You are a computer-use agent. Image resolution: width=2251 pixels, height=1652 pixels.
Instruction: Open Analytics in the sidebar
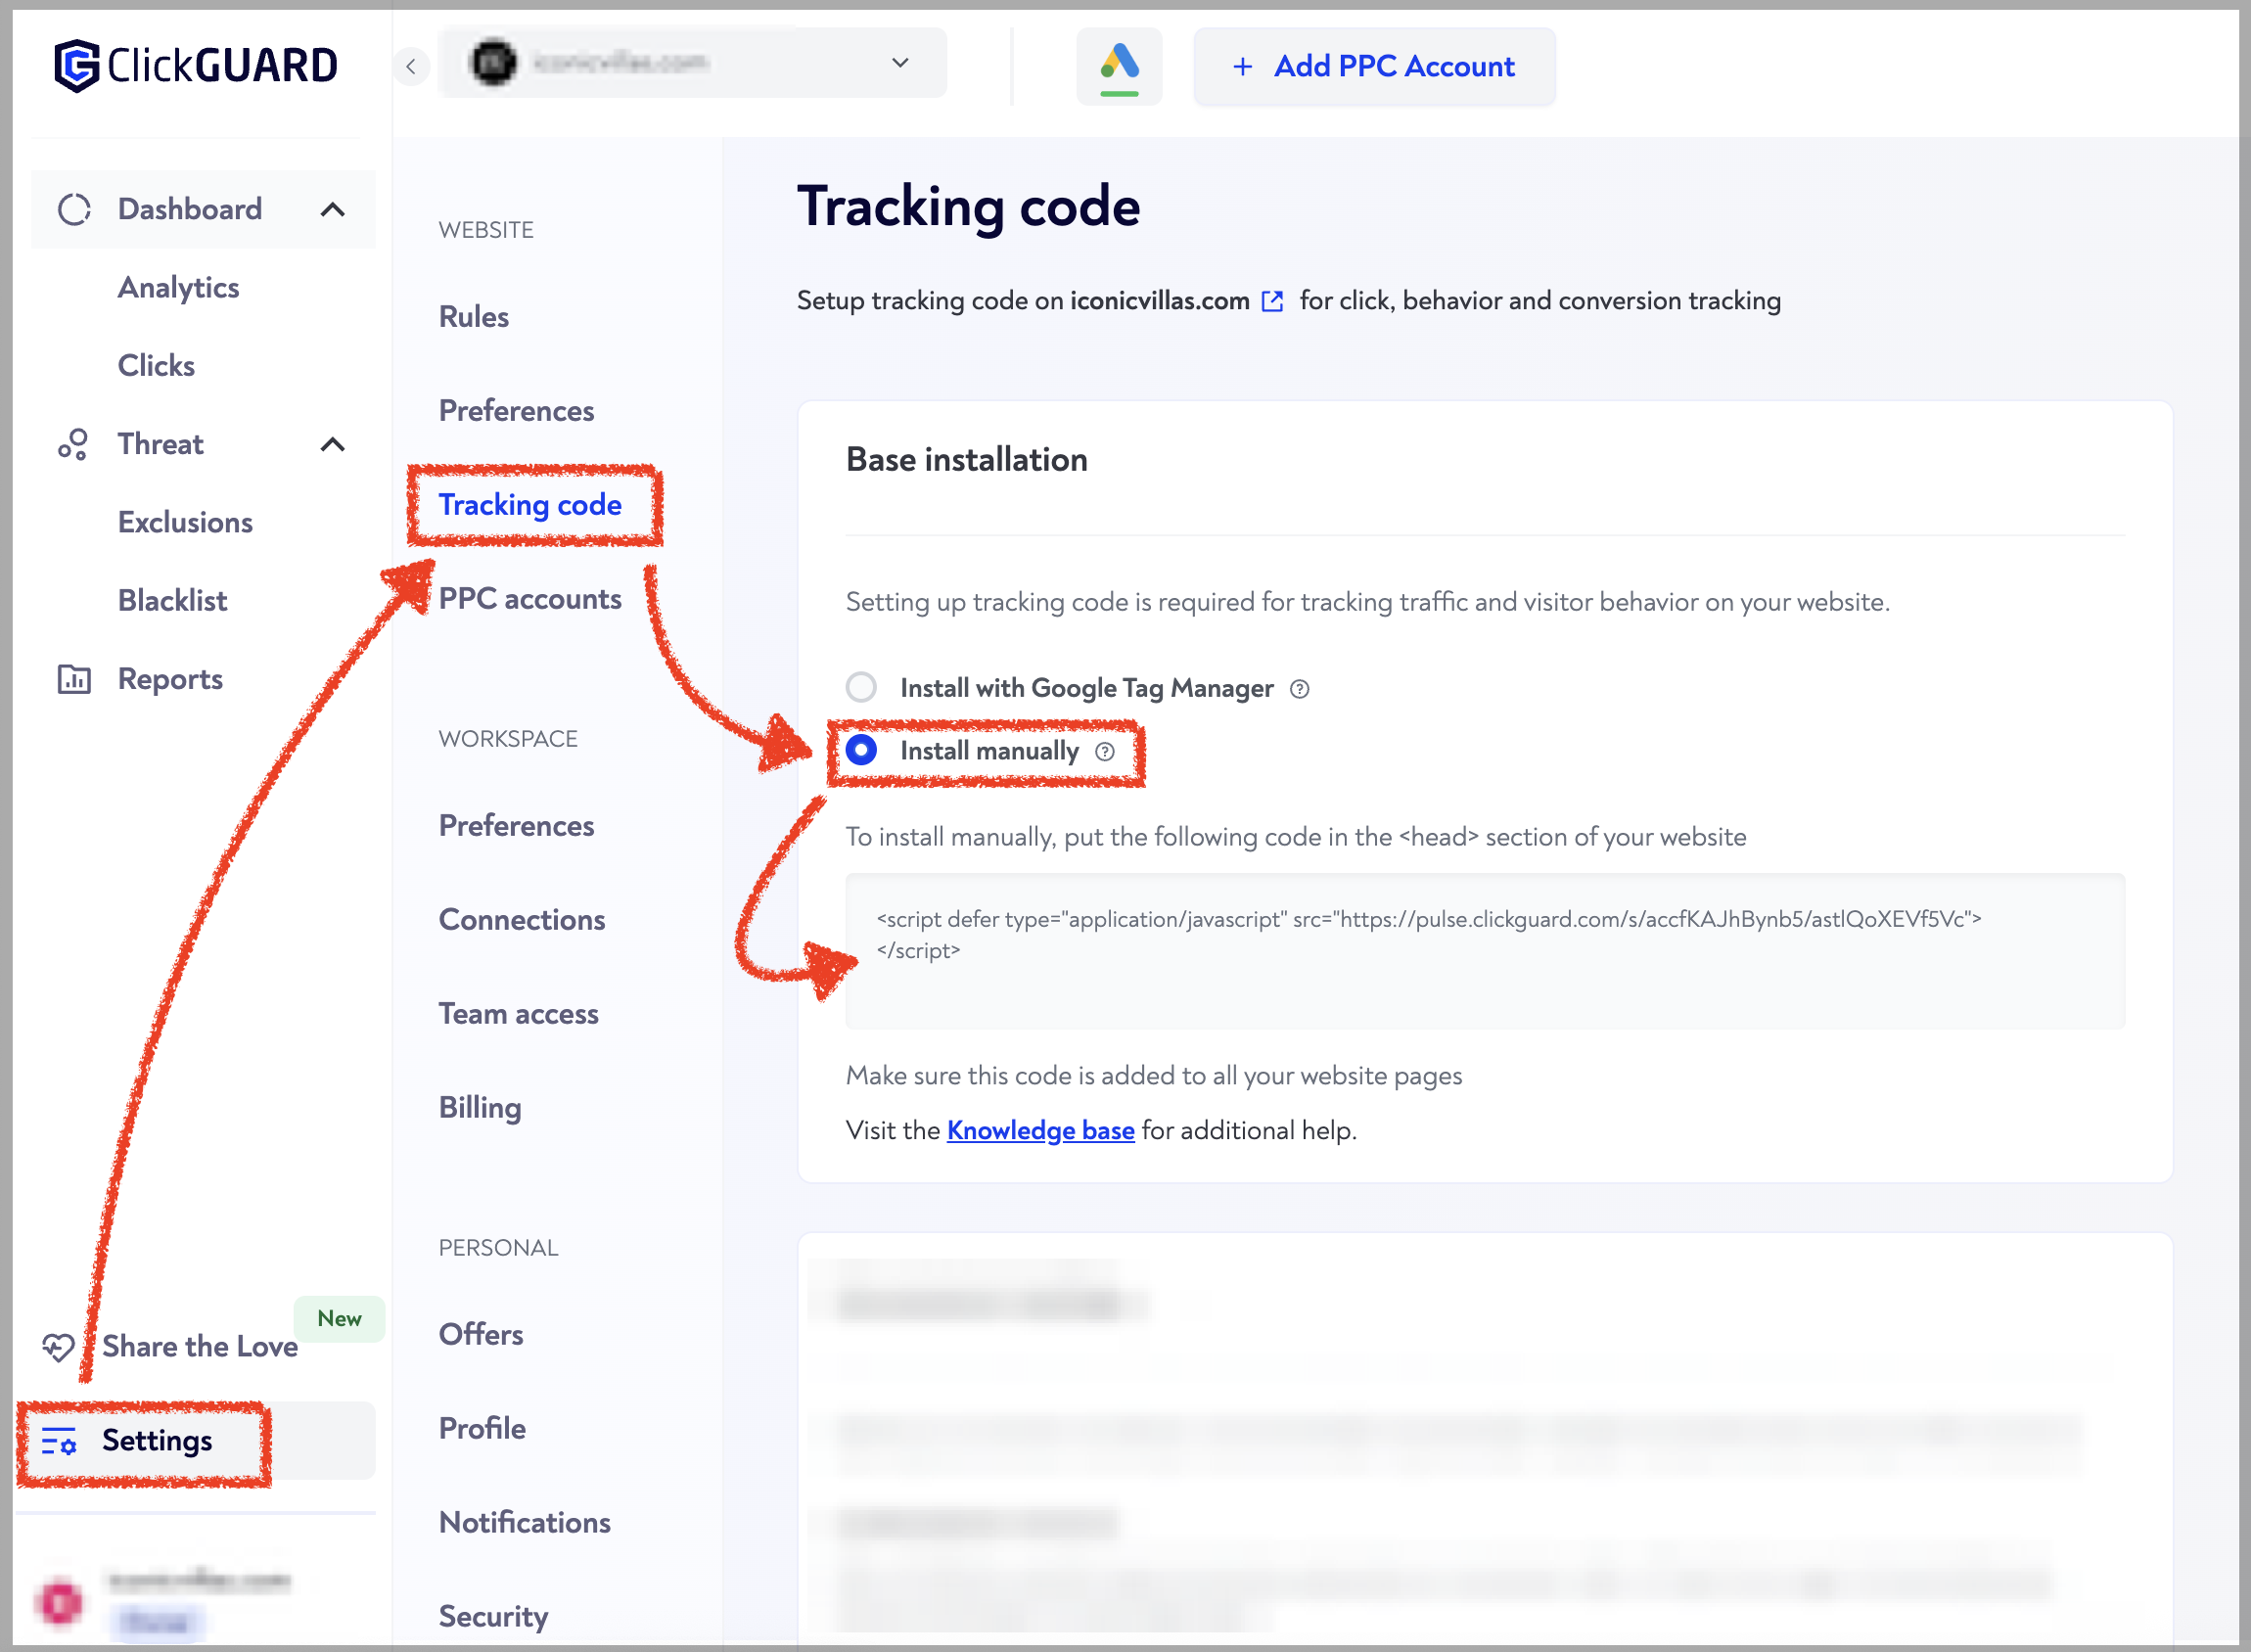click(178, 288)
